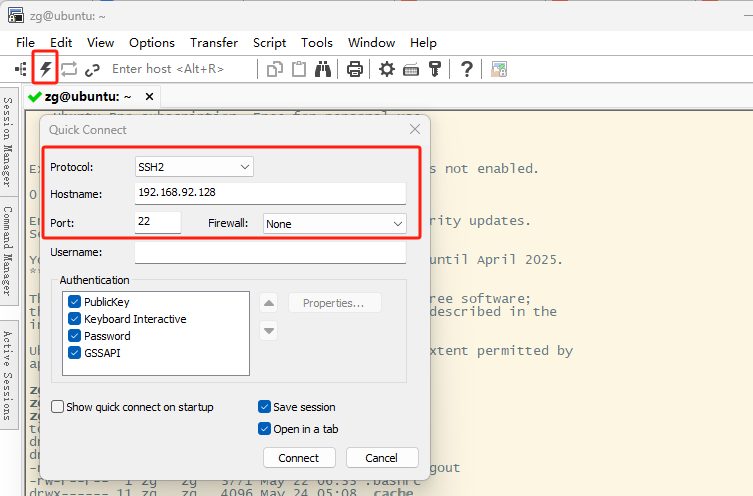Click the Port number field
Image resolution: width=753 pixels, height=496 pixels.
coord(158,222)
